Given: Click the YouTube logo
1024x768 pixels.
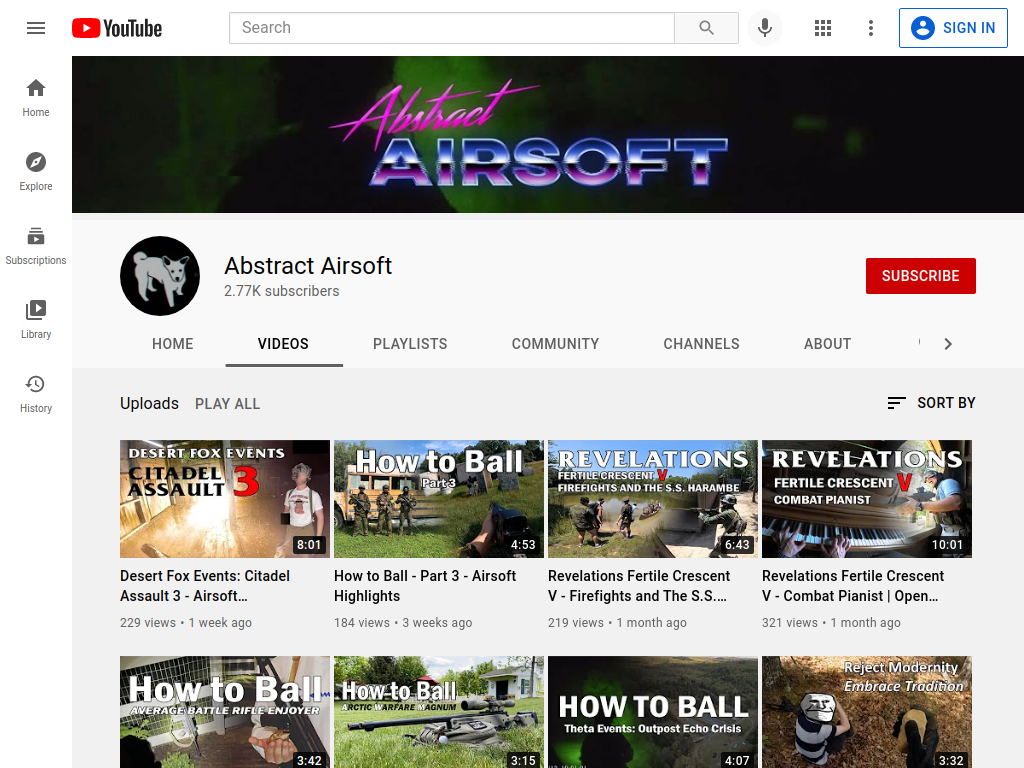Looking at the screenshot, I should (x=117, y=28).
